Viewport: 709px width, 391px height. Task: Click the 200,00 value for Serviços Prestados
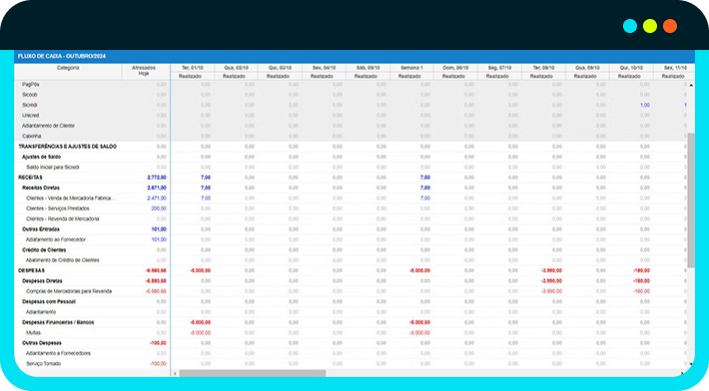(159, 209)
